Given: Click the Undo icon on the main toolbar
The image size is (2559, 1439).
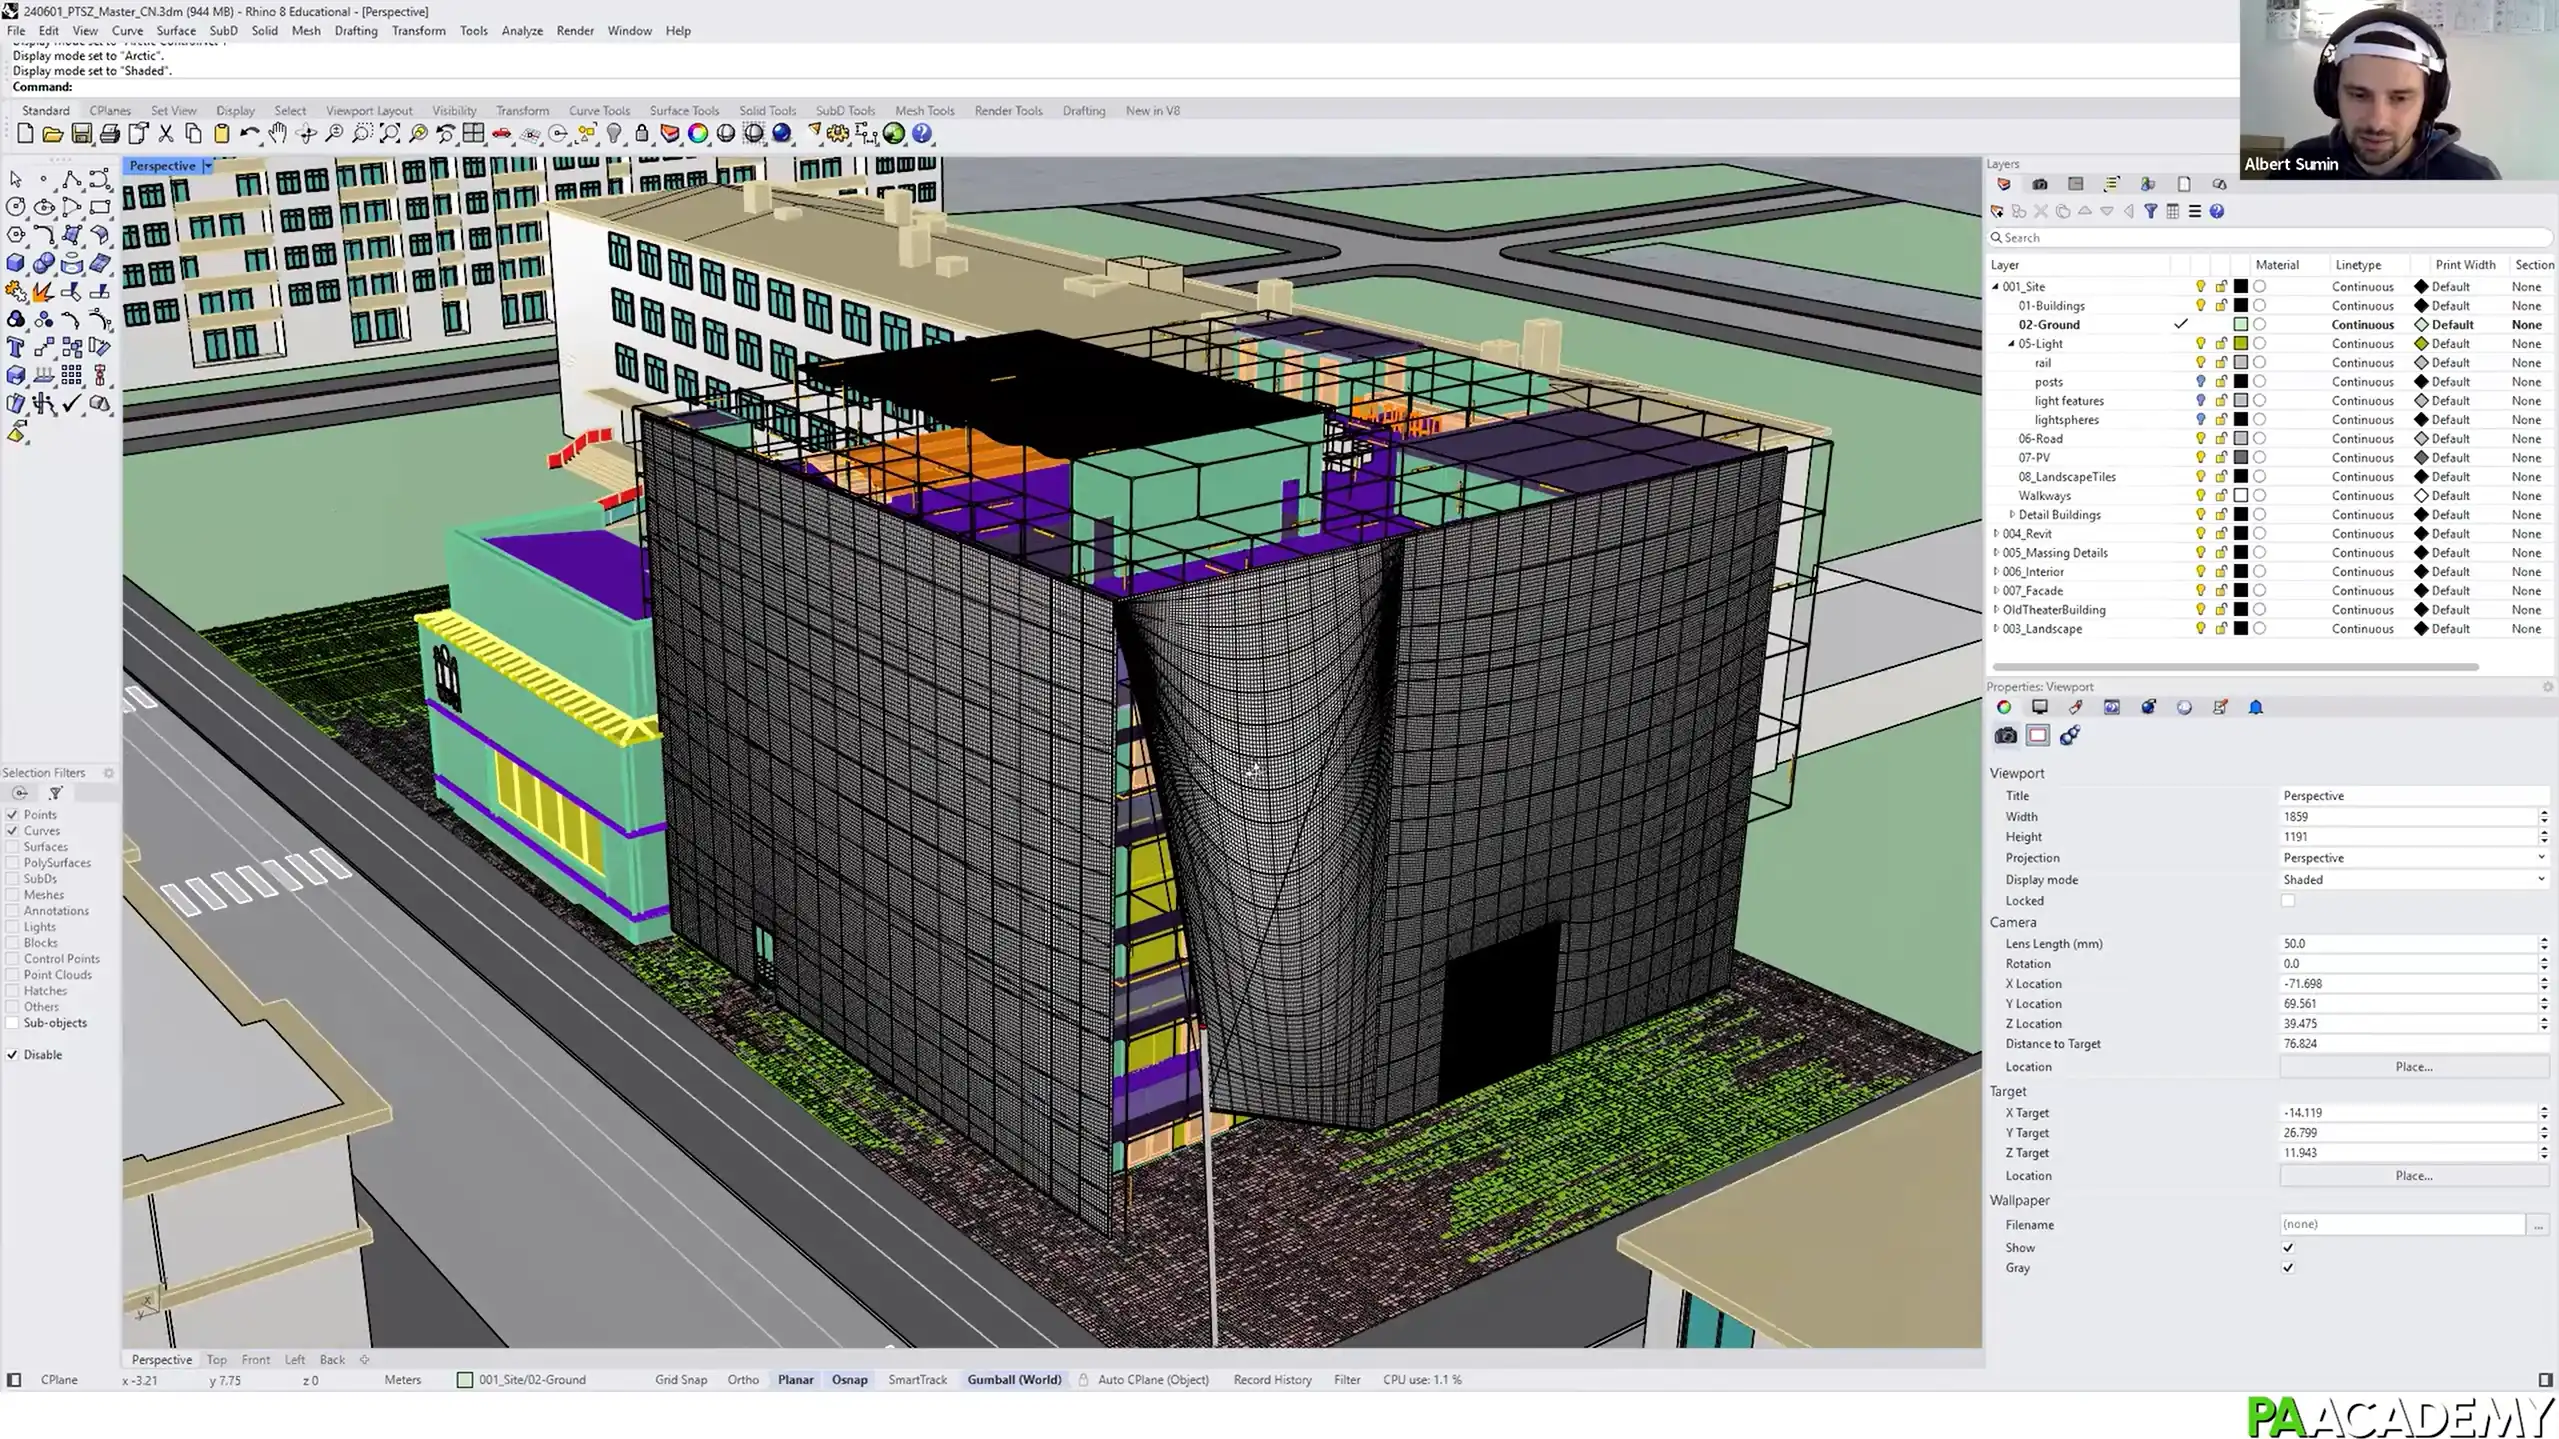Looking at the screenshot, I should pos(249,133).
